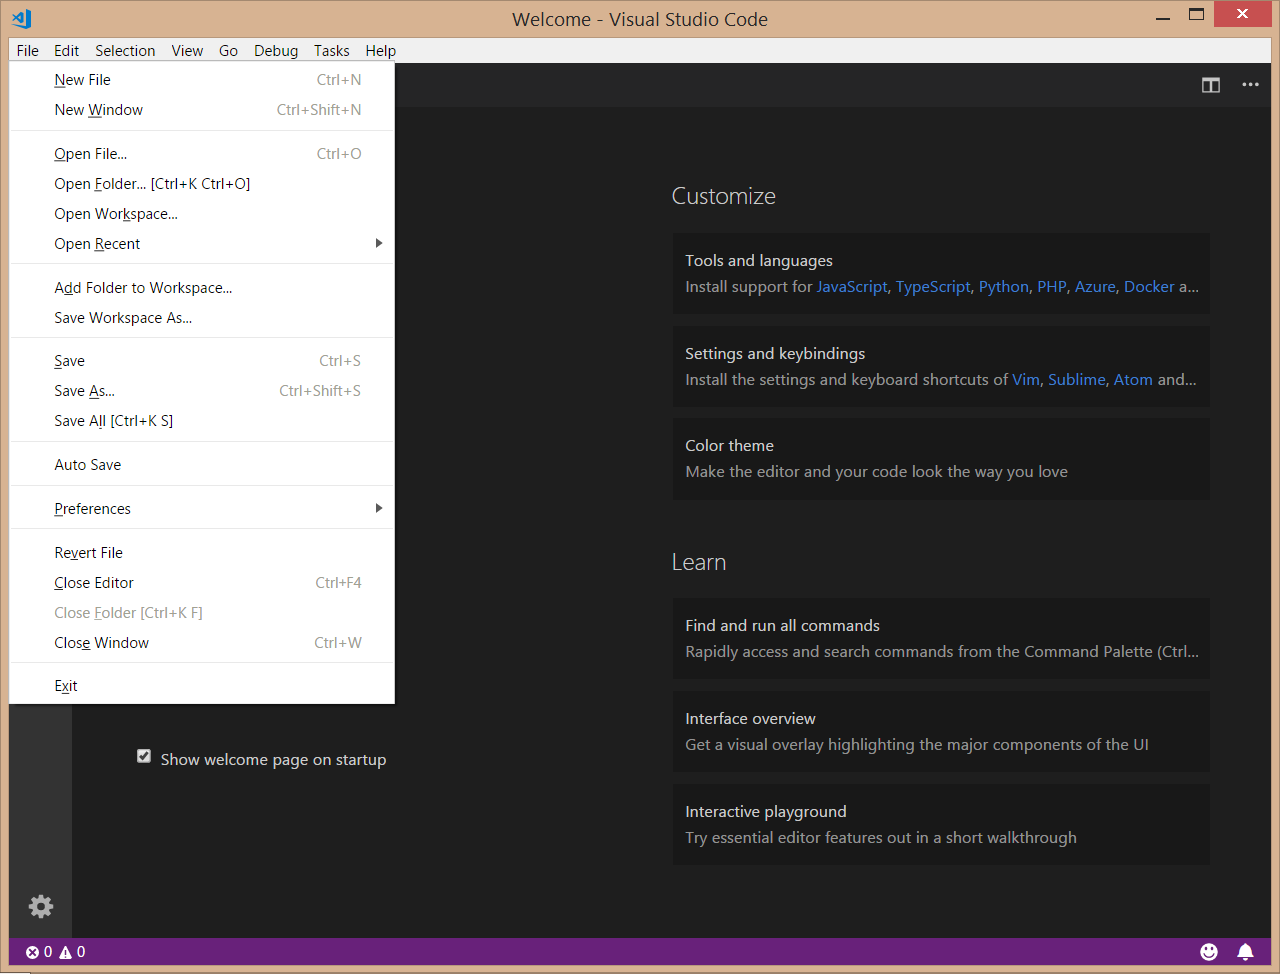This screenshot has height=974, width=1280.
Task: Open the Selection menu
Action: coord(125,51)
